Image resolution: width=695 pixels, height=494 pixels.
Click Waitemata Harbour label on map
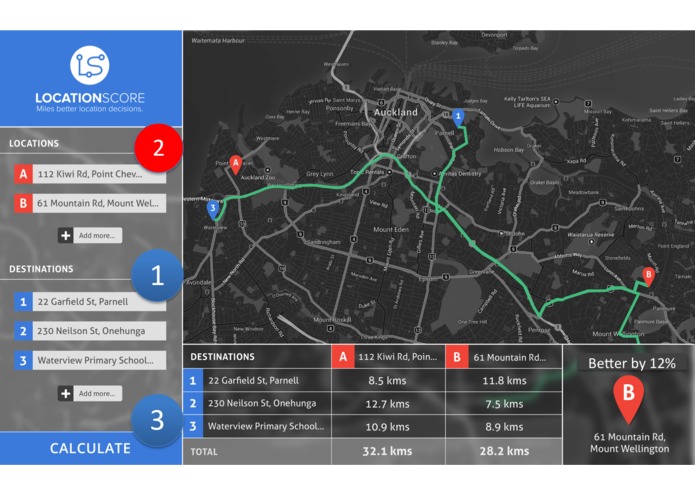pyautogui.click(x=218, y=40)
